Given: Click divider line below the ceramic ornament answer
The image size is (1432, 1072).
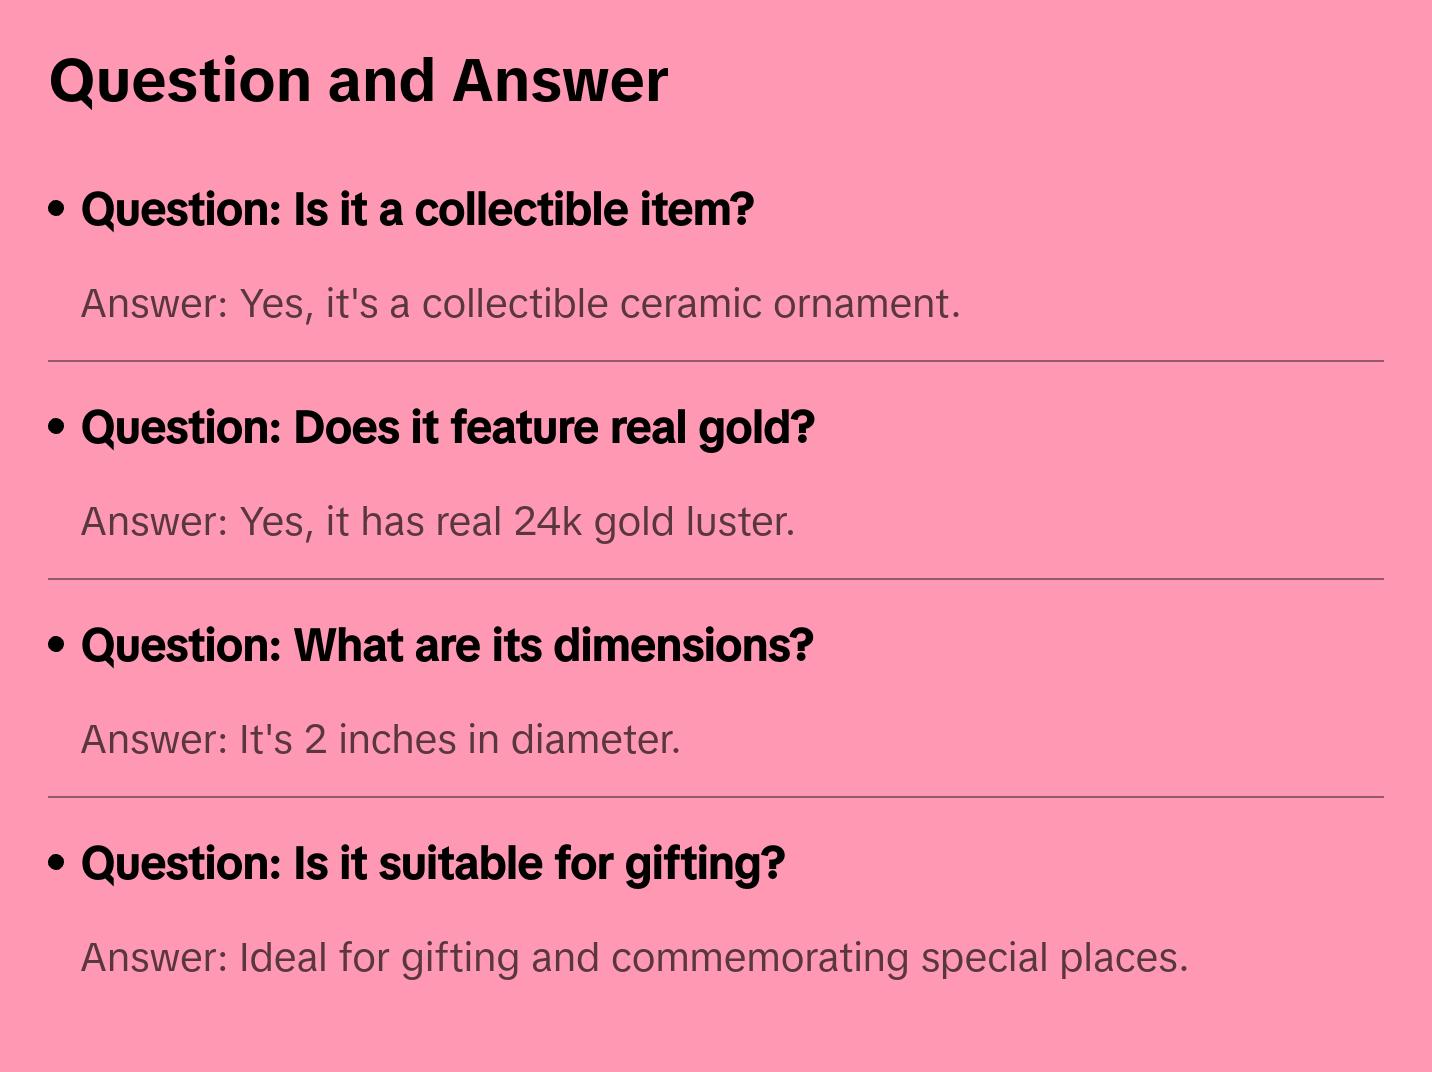Looking at the screenshot, I should pos(716,361).
